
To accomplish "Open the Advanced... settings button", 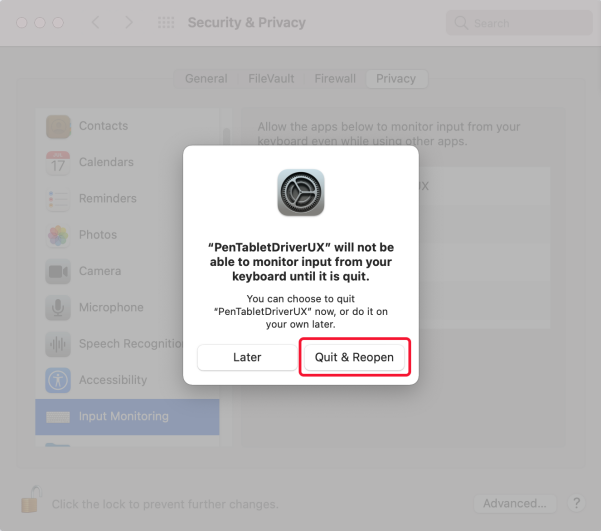I will 515,503.
